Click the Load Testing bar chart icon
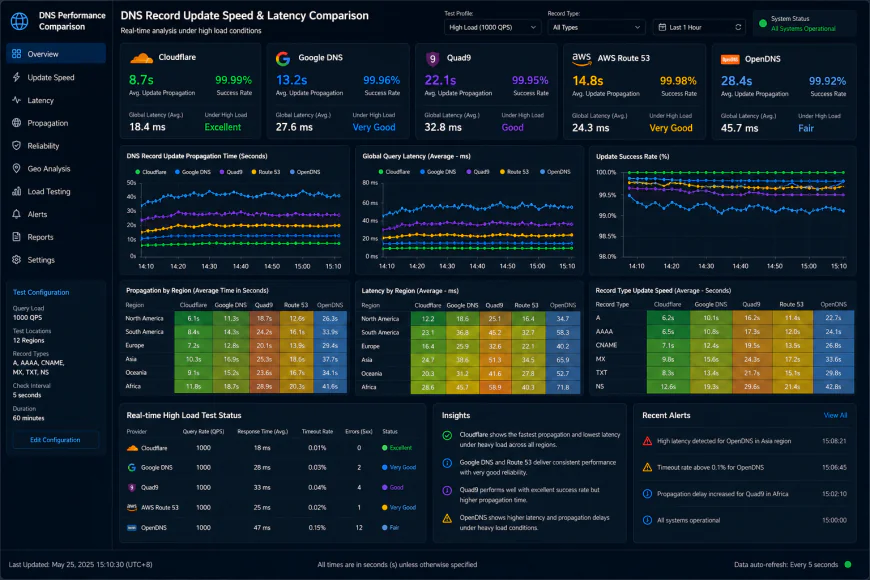Screen dimensions: 870x580 (17, 191)
